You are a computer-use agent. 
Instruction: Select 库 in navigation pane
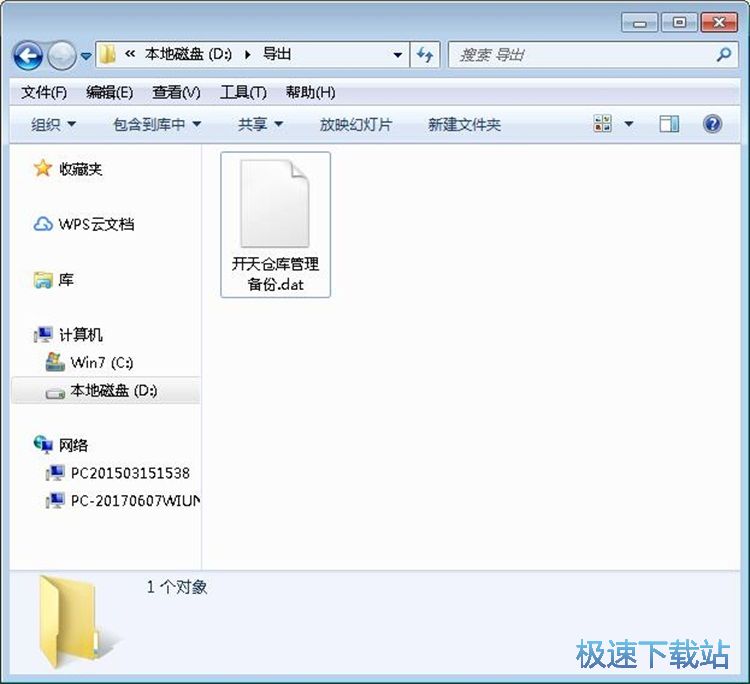click(66, 279)
